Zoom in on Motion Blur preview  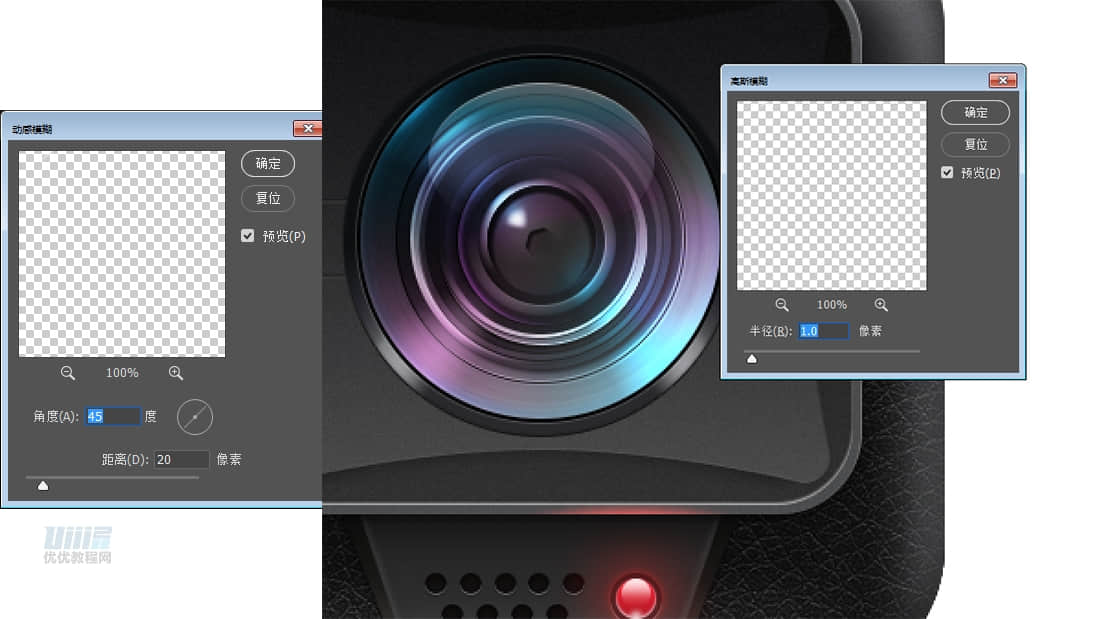coord(175,373)
